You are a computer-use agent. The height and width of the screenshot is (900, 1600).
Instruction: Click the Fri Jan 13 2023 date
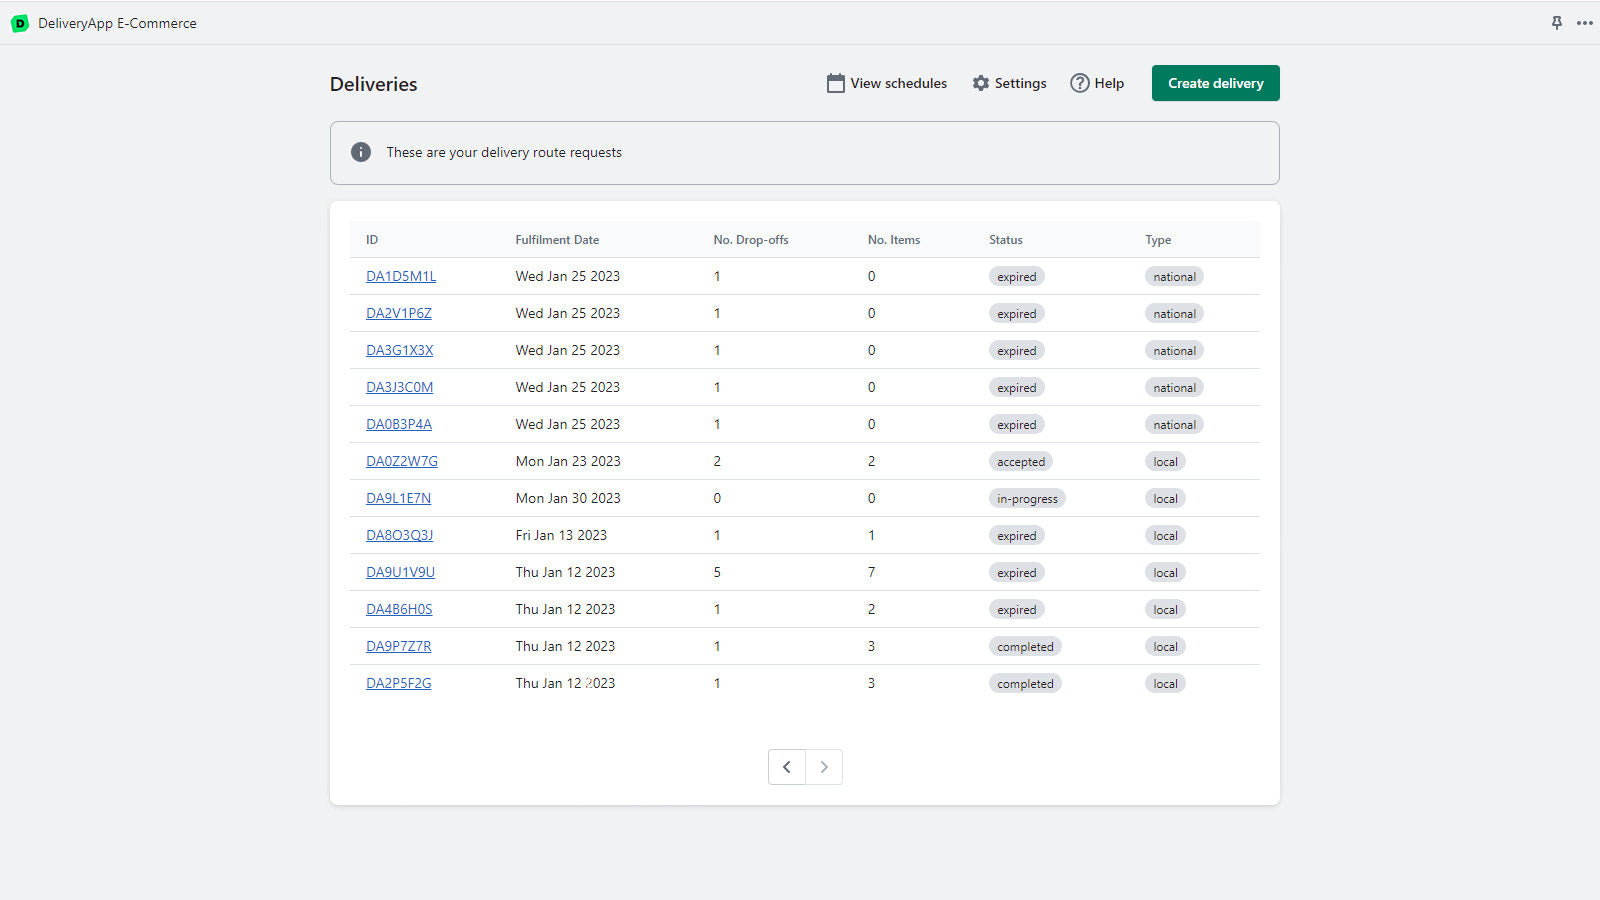tap(561, 535)
